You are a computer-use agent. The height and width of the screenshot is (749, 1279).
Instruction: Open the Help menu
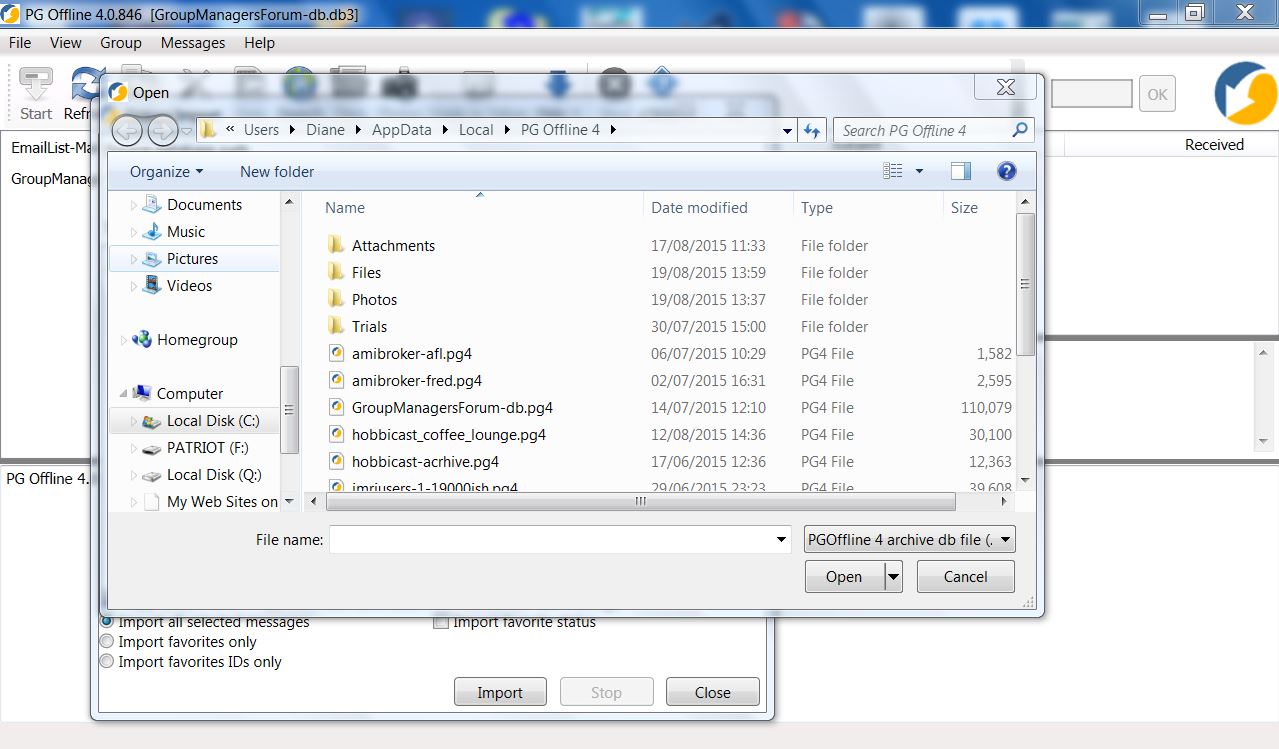click(259, 43)
